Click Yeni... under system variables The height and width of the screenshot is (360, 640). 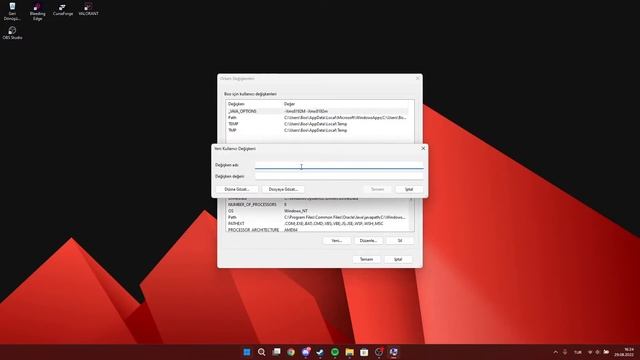337,241
